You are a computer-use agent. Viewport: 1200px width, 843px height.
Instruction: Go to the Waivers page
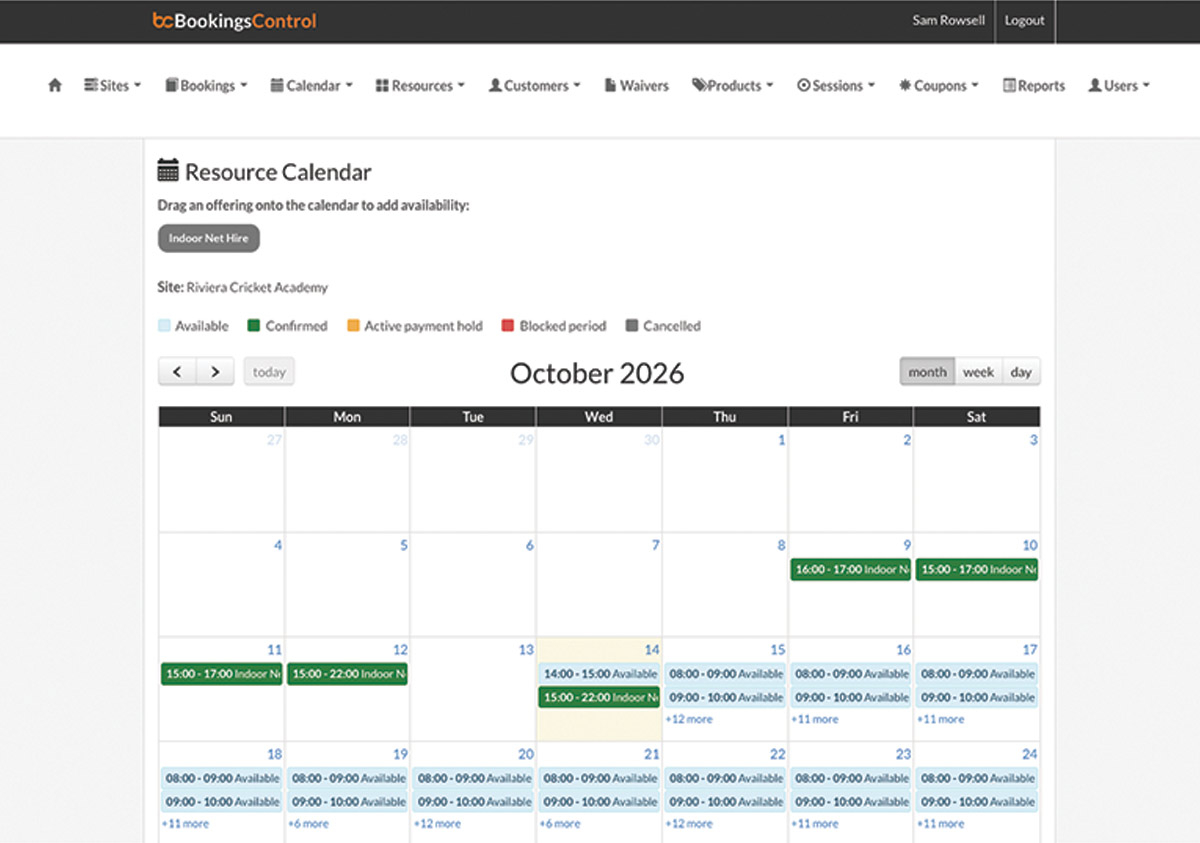(637, 86)
